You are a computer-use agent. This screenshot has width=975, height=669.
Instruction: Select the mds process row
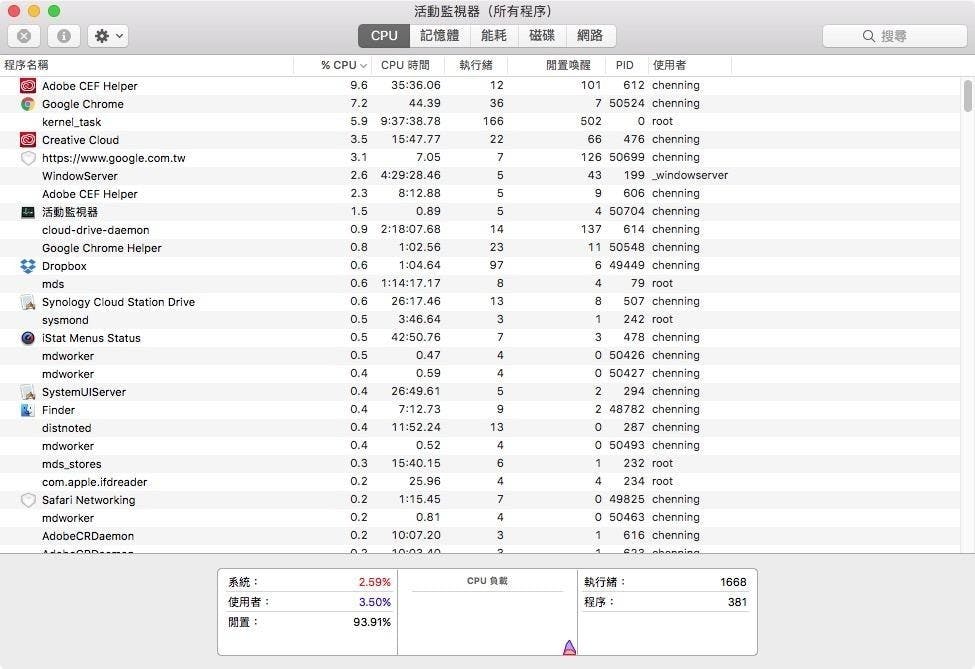(480, 284)
